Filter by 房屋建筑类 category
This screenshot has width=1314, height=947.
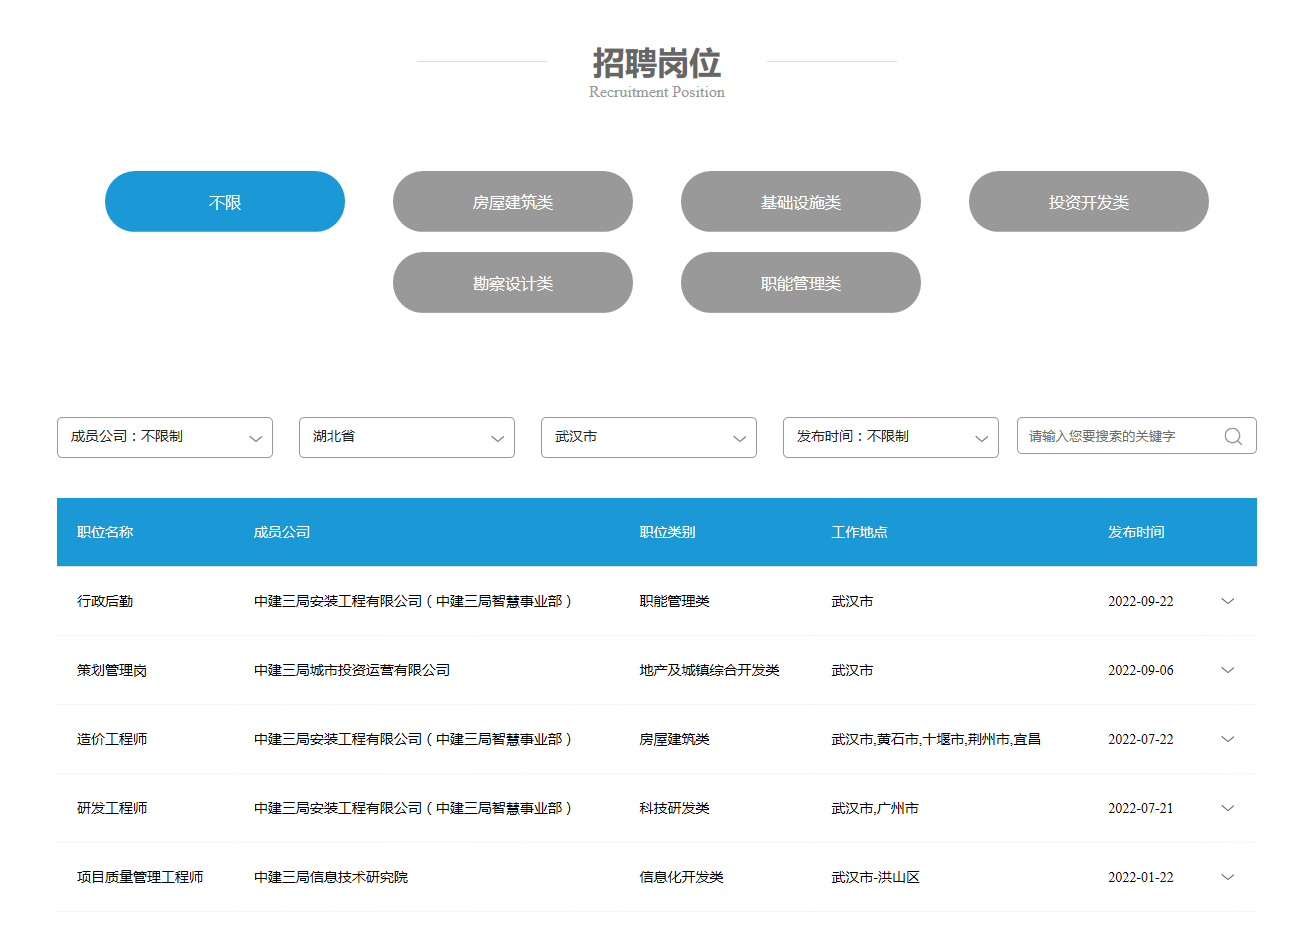click(x=513, y=202)
